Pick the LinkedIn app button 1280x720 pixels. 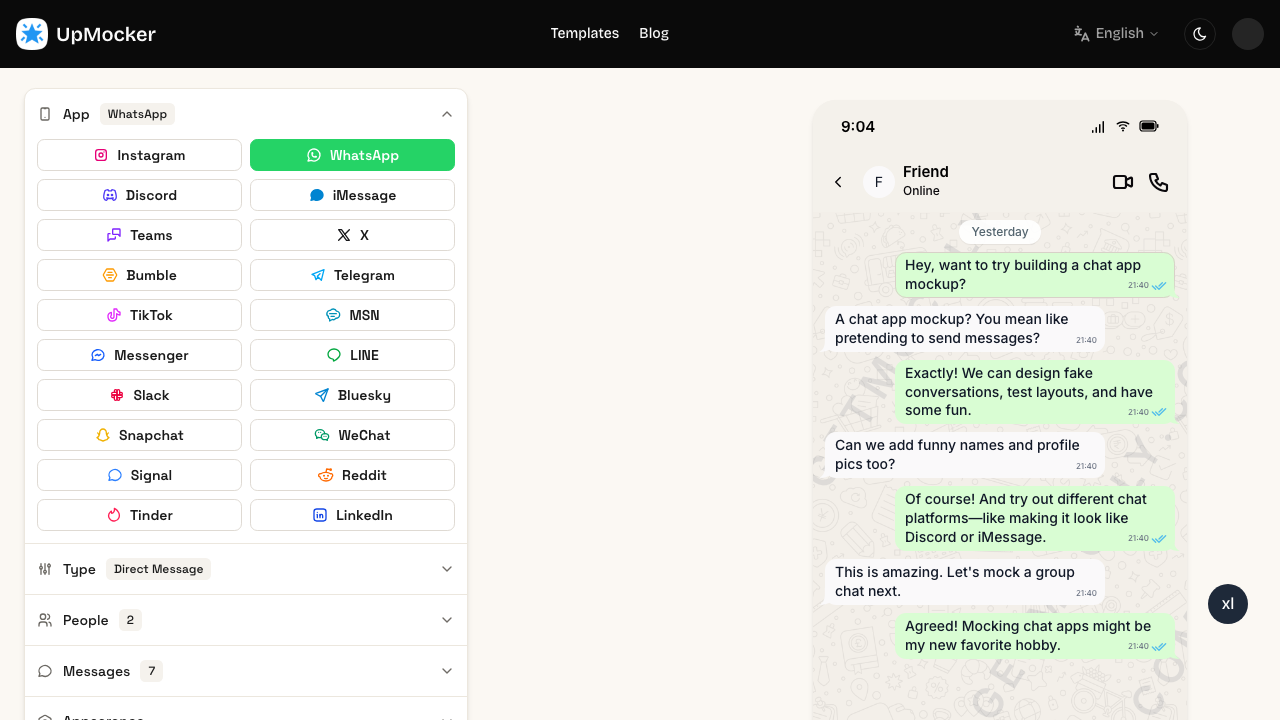(352, 515)
